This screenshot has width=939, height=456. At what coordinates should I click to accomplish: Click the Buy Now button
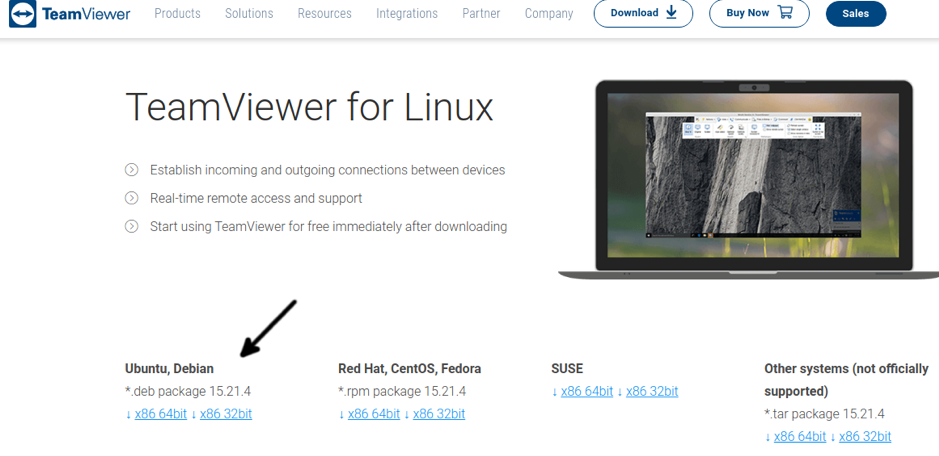(x=759, y=13)
